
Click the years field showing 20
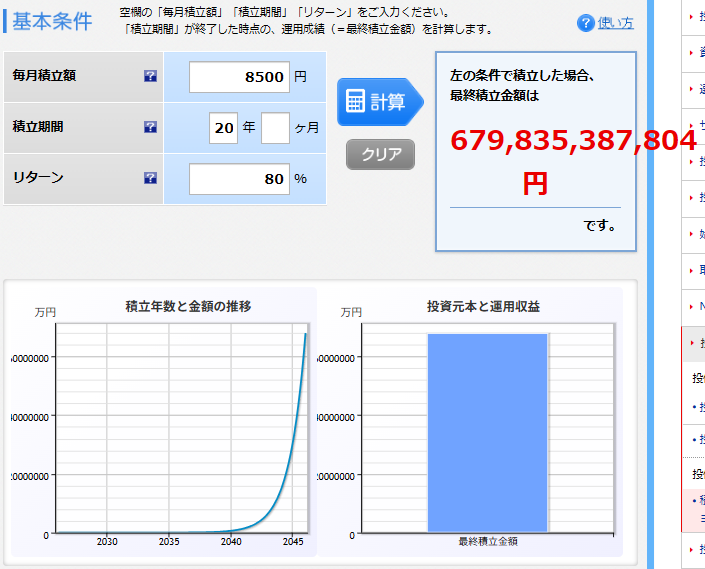click(224, 128)
